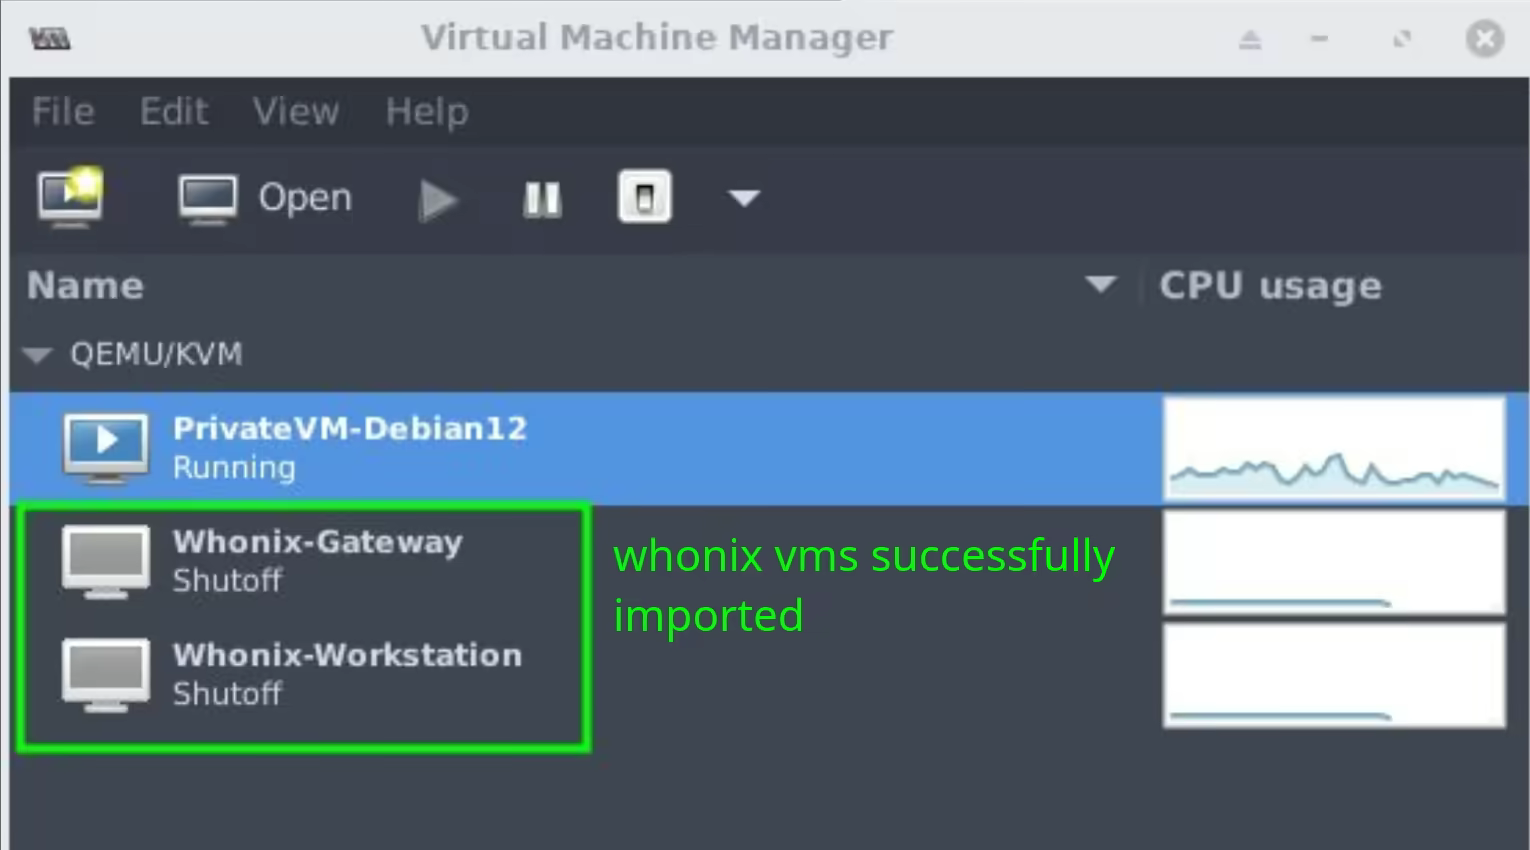This screenshot has width=1530, height=850.
Task: Open the Help menu
Action: tap(427, 111)
